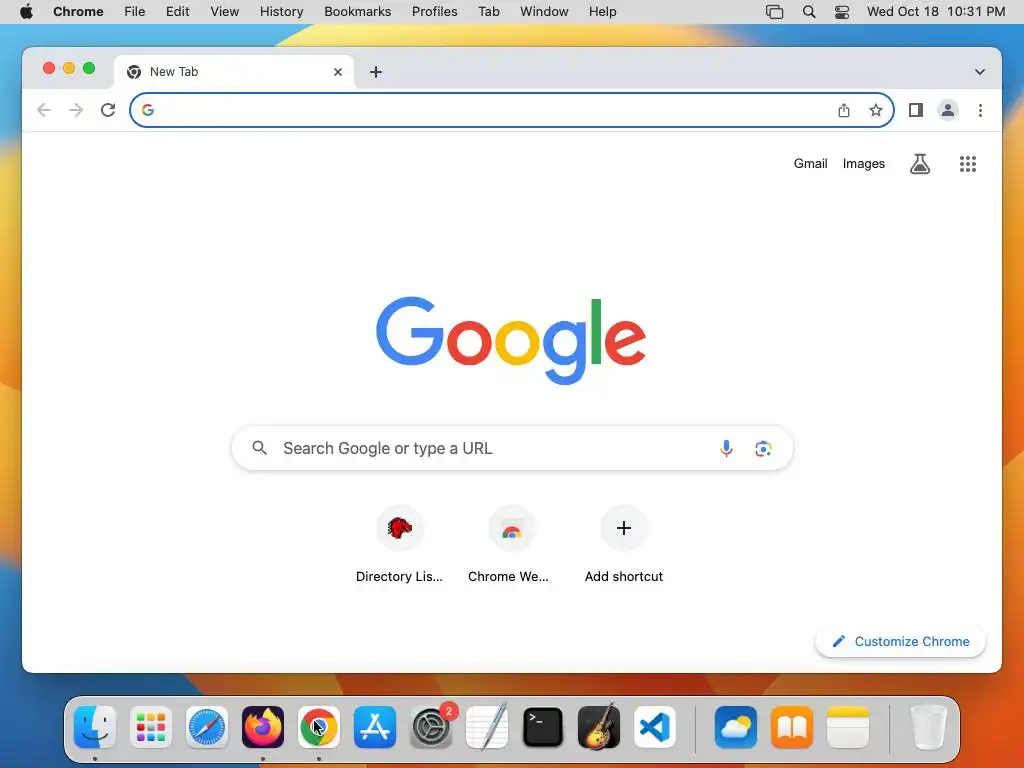Viewport: 1024px width, 768px height.
Task: Open the Images link
Action: click(x=863, y=163)
